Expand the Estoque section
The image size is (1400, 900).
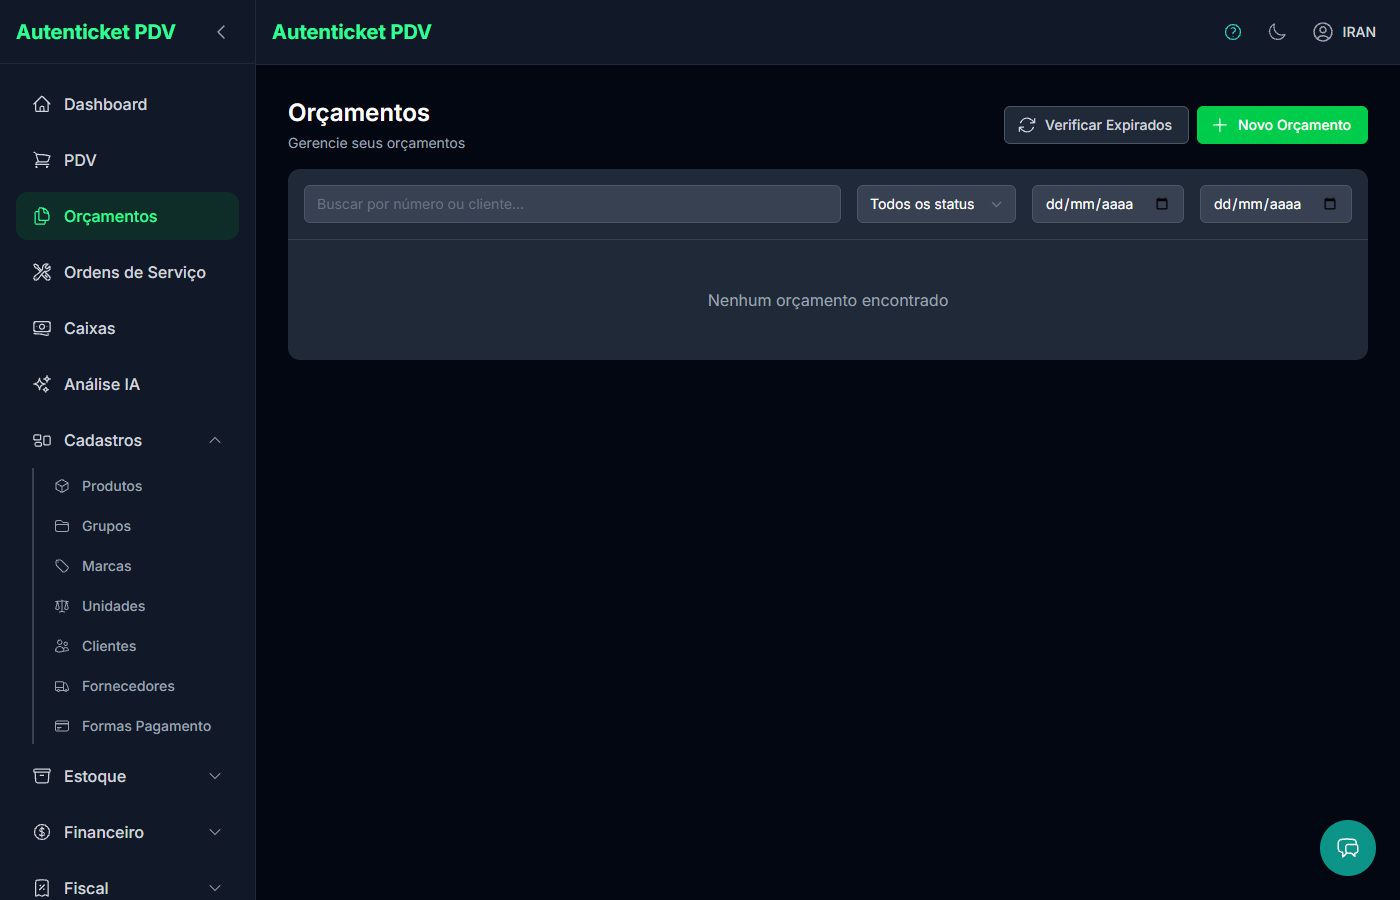pyautogui.click(x=215, y=776)
